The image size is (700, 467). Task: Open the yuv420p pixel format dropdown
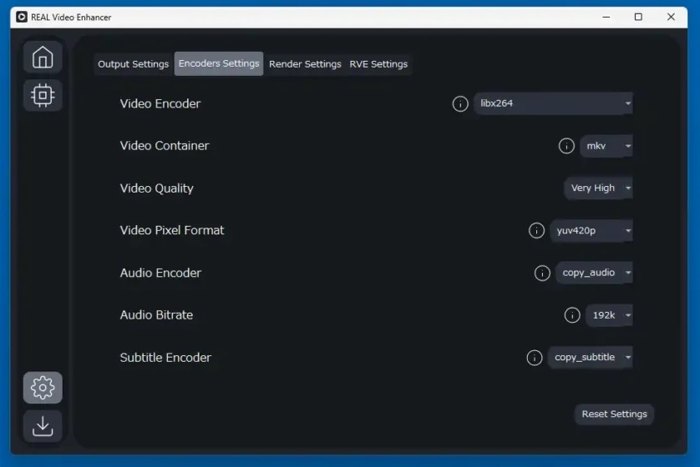(591, 230)
